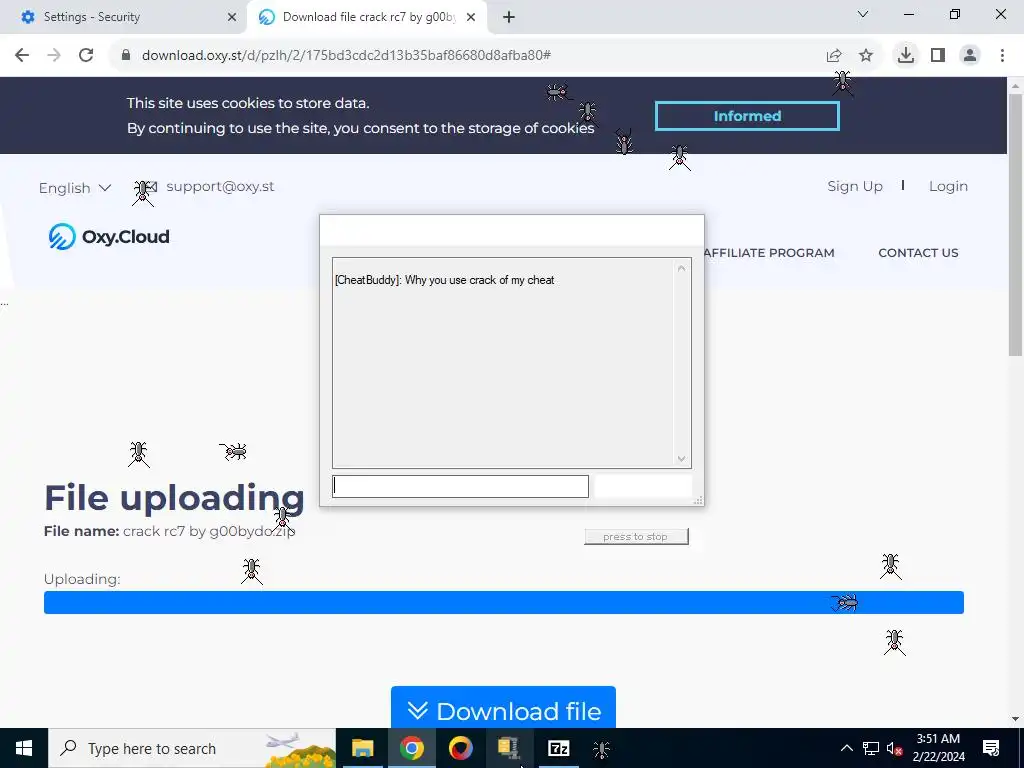Open the Chrome three-dot menu

coord(1002,56)
